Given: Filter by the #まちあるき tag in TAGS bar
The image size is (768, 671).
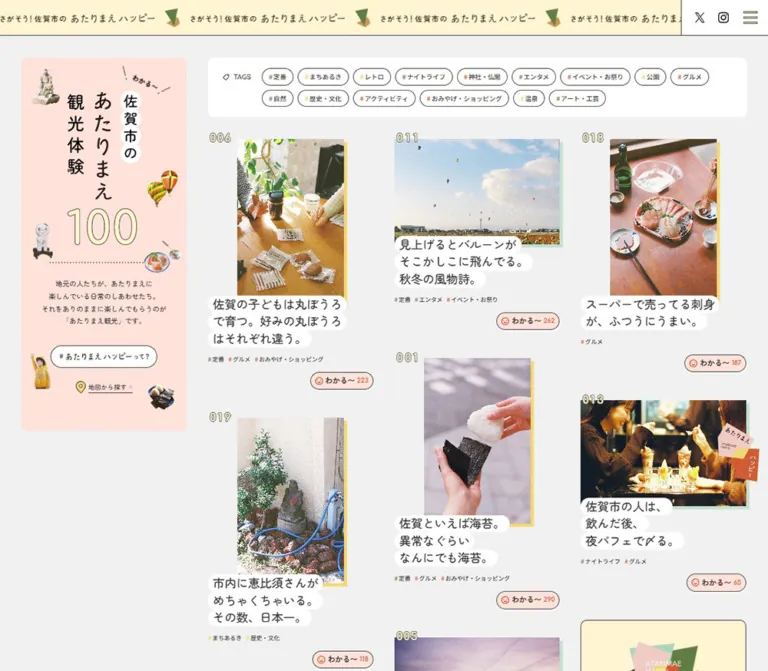Looking at the screenshot, I should 323,77.
